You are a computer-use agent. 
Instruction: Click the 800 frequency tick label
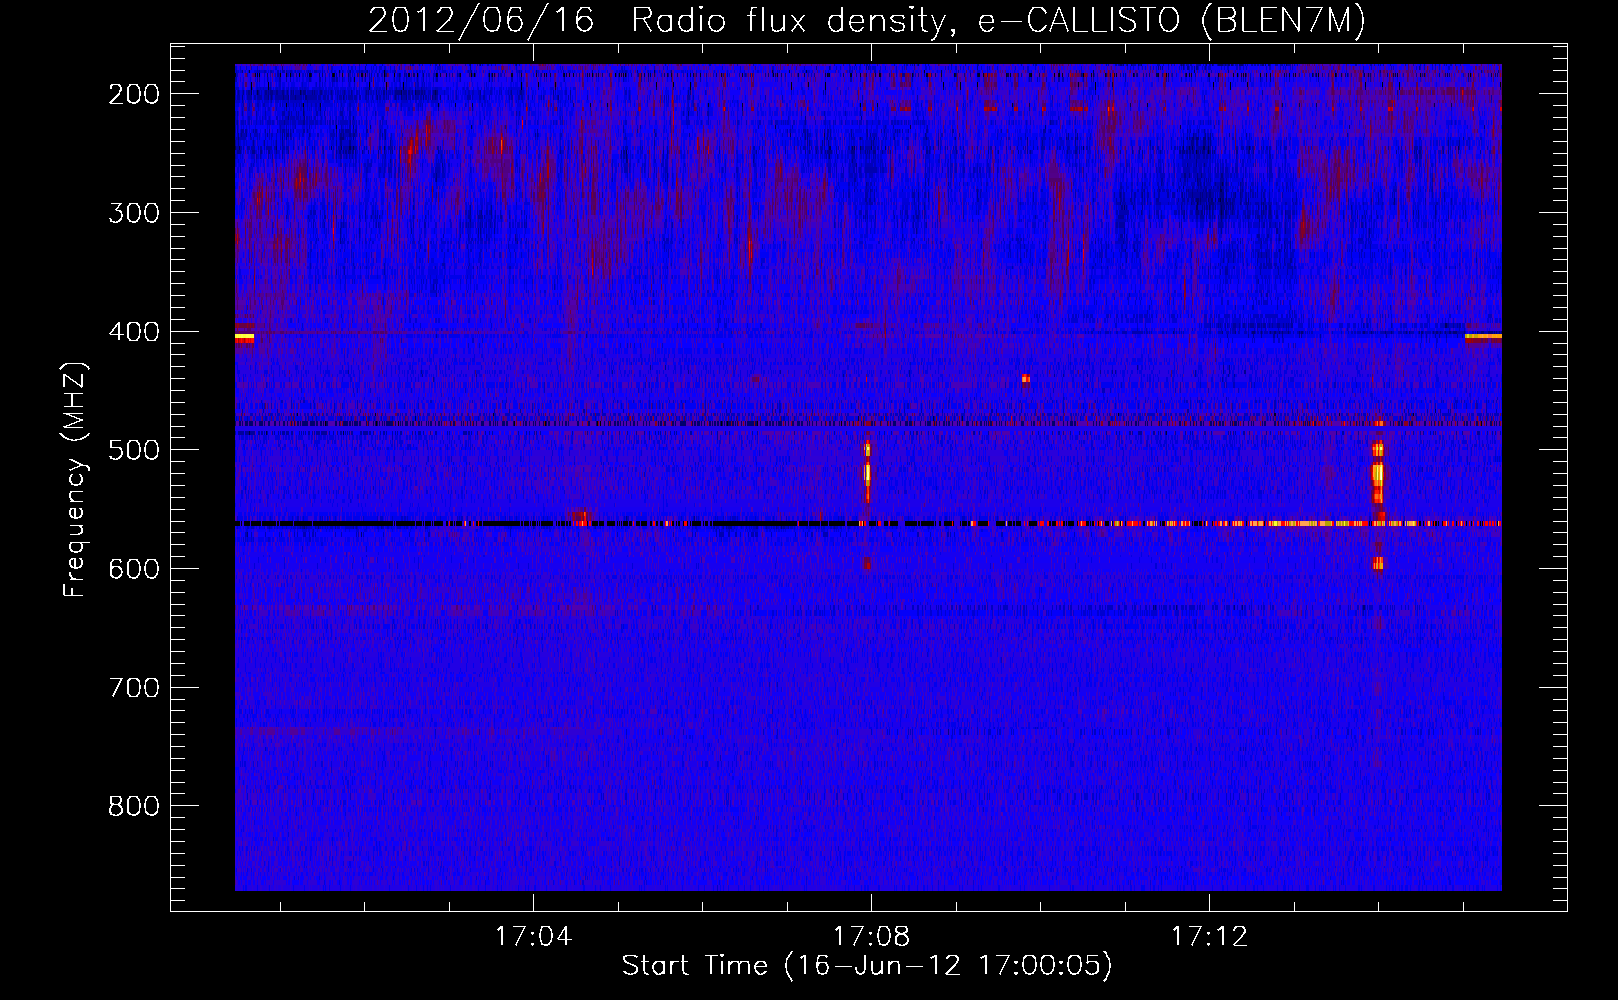pos(134,806)
